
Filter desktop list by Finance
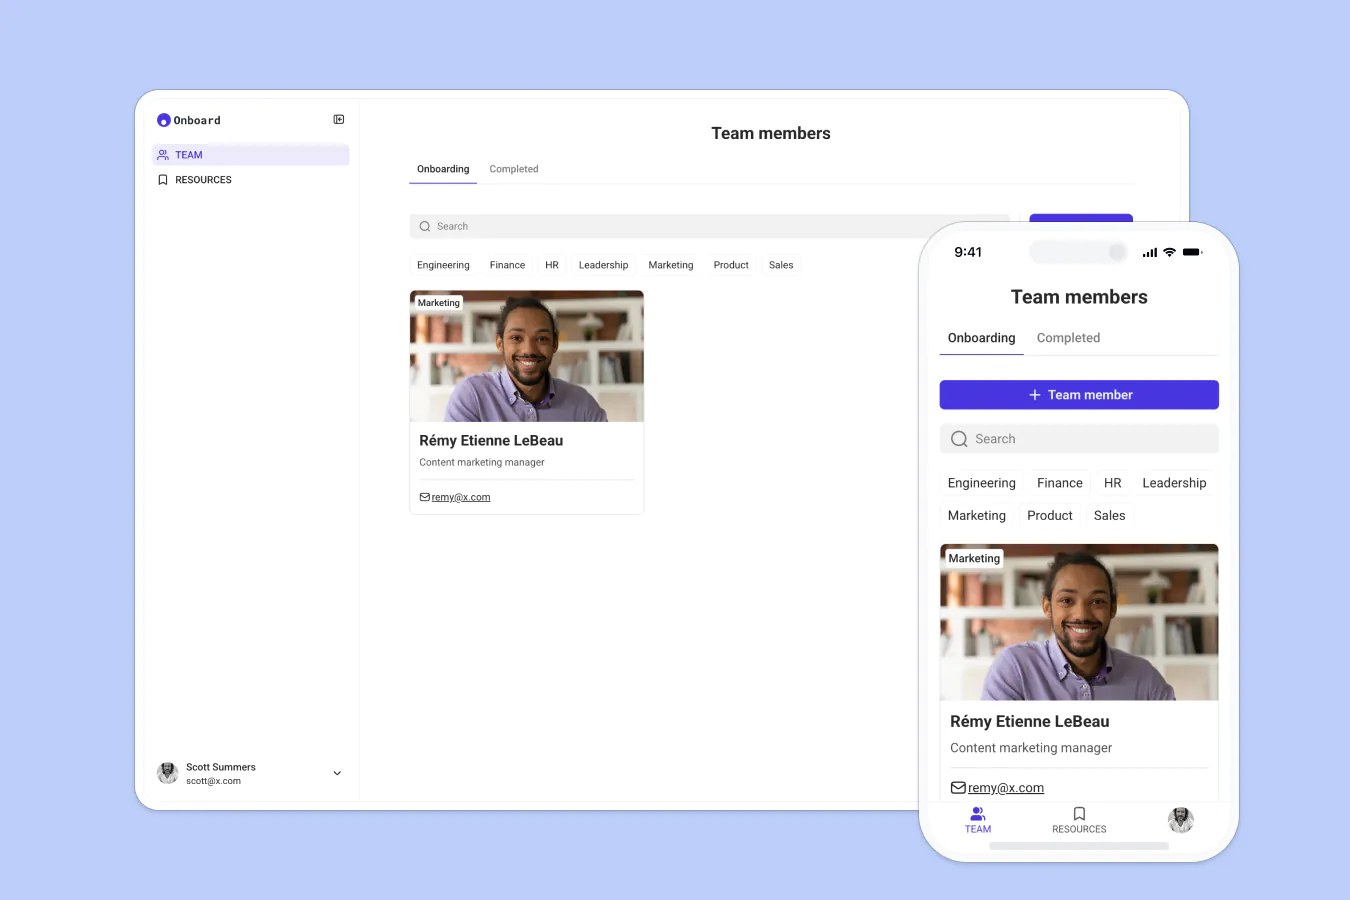pos(507,265)
